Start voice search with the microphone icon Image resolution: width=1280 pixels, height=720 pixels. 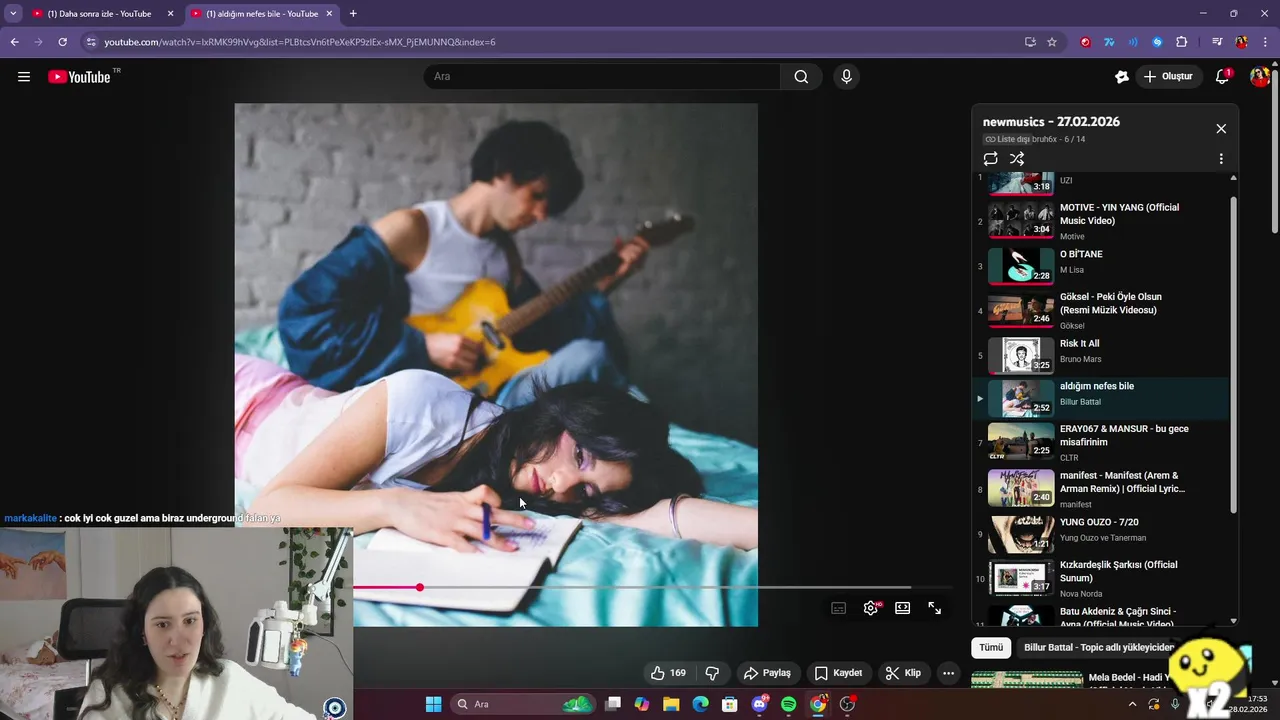(847, 77)
